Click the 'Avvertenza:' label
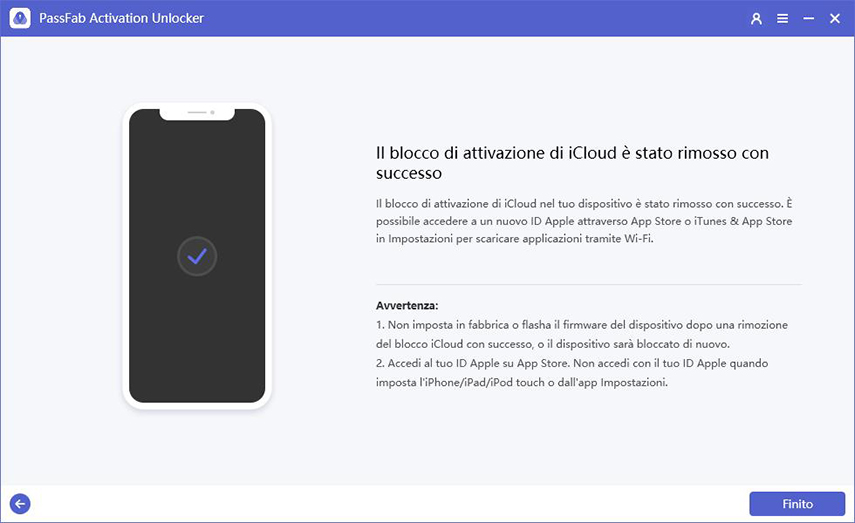The height and width of the screenshot is (523, 855). point(407,305)
